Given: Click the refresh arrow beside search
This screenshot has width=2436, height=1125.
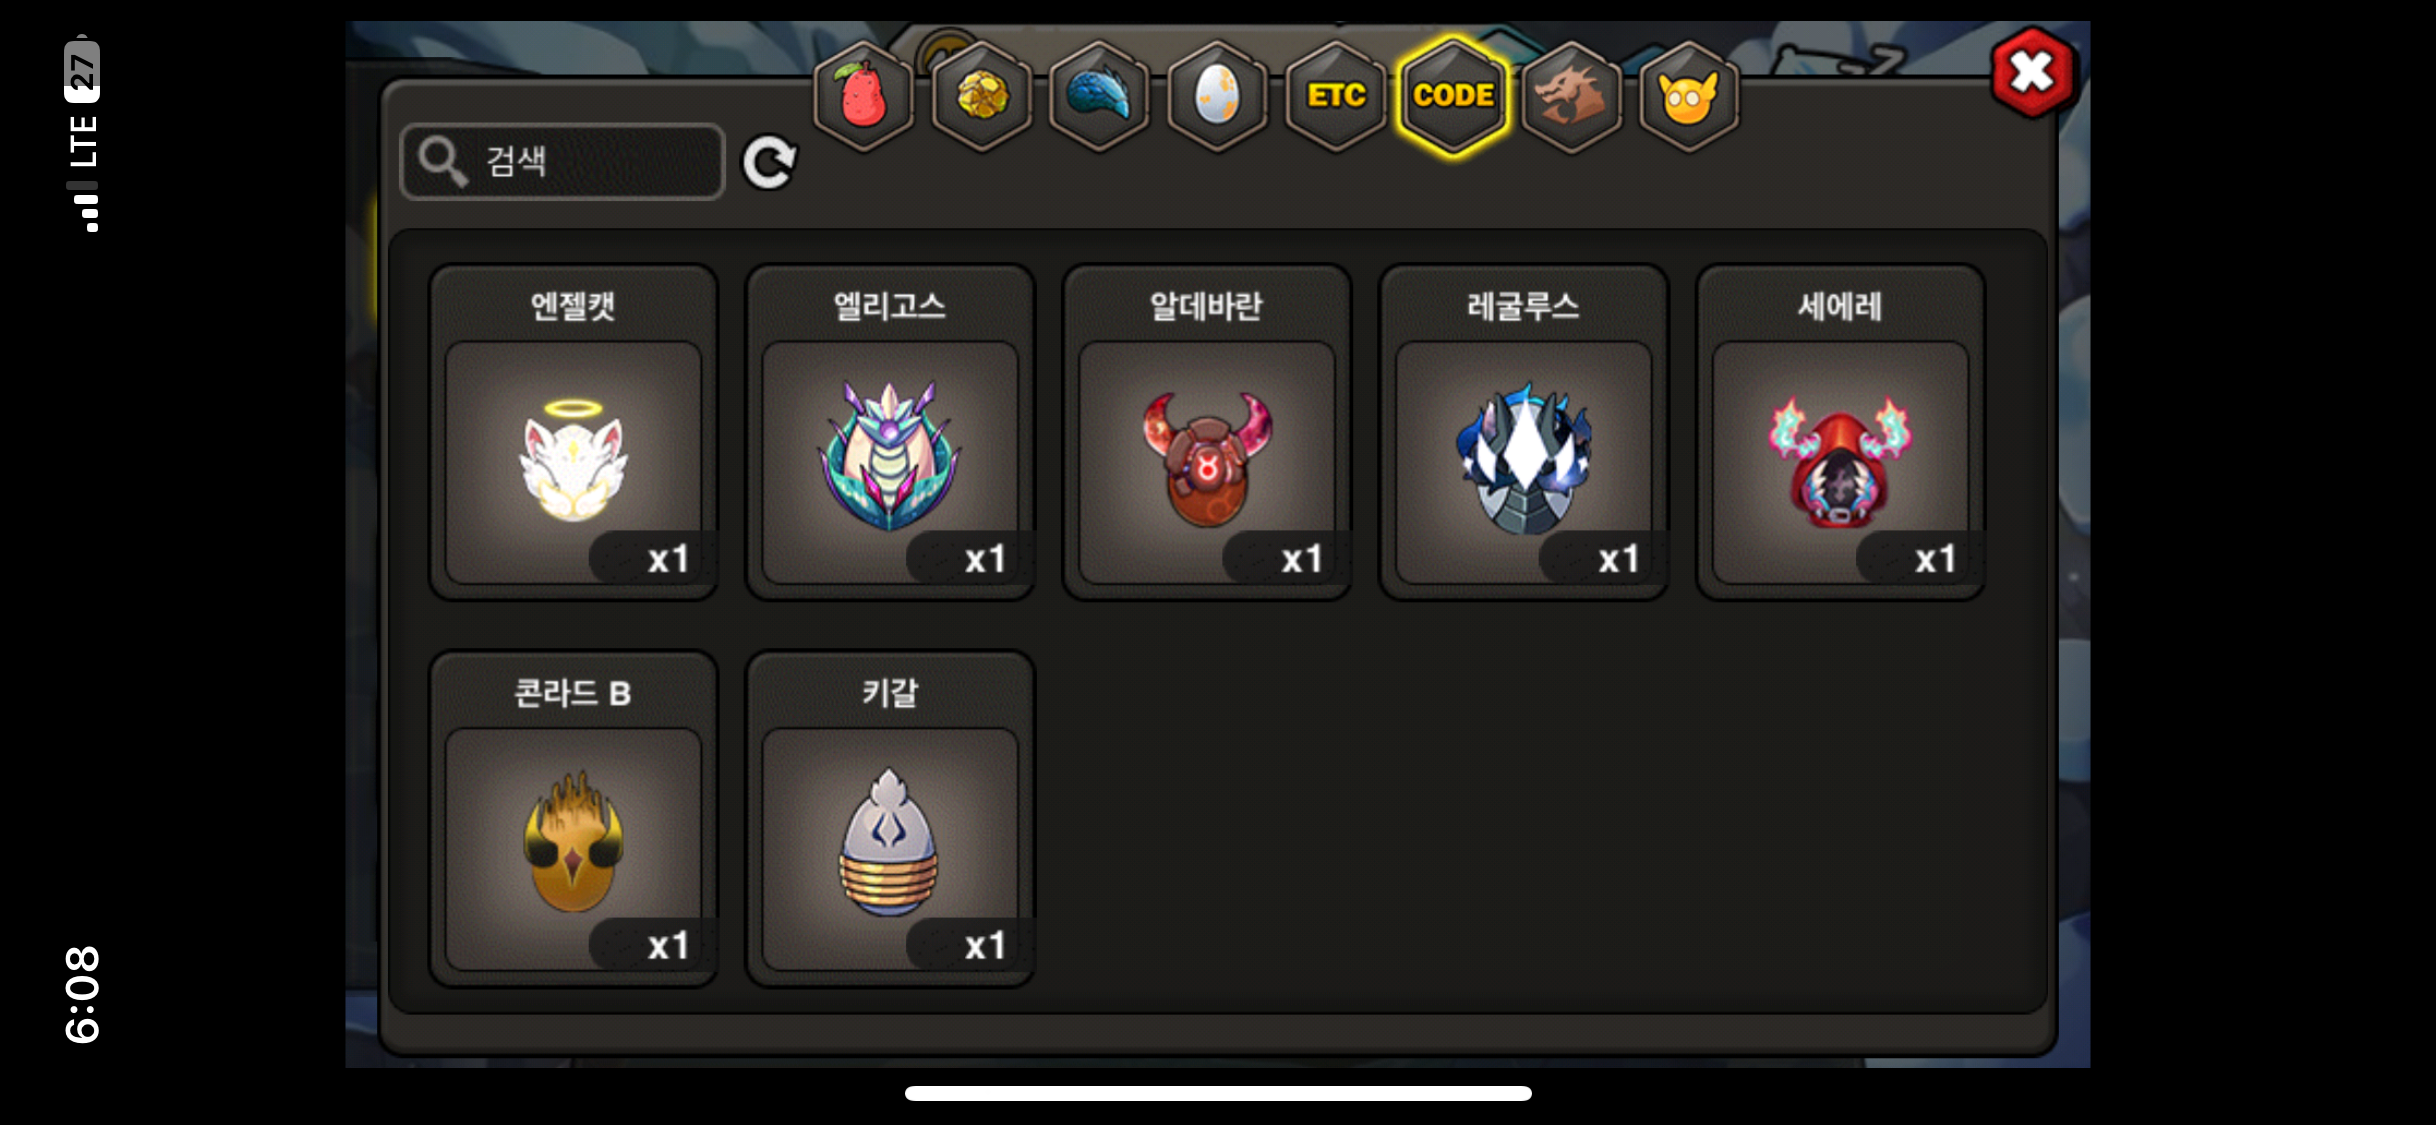Looking at the screenshot, I should click(769, 162).
